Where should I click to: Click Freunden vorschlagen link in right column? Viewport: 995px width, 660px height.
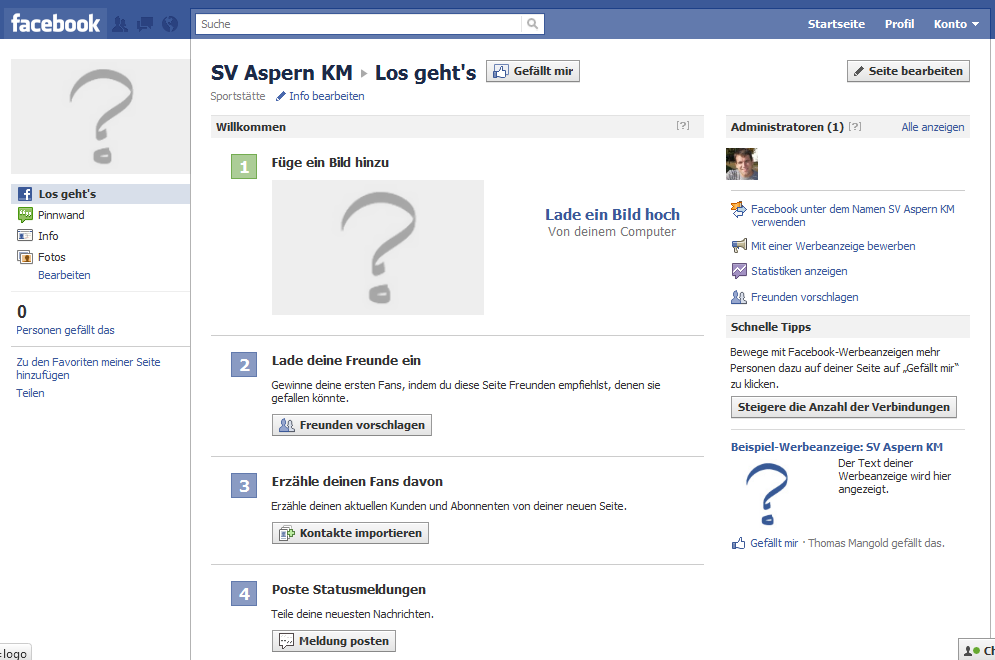[x=804, y=298]
